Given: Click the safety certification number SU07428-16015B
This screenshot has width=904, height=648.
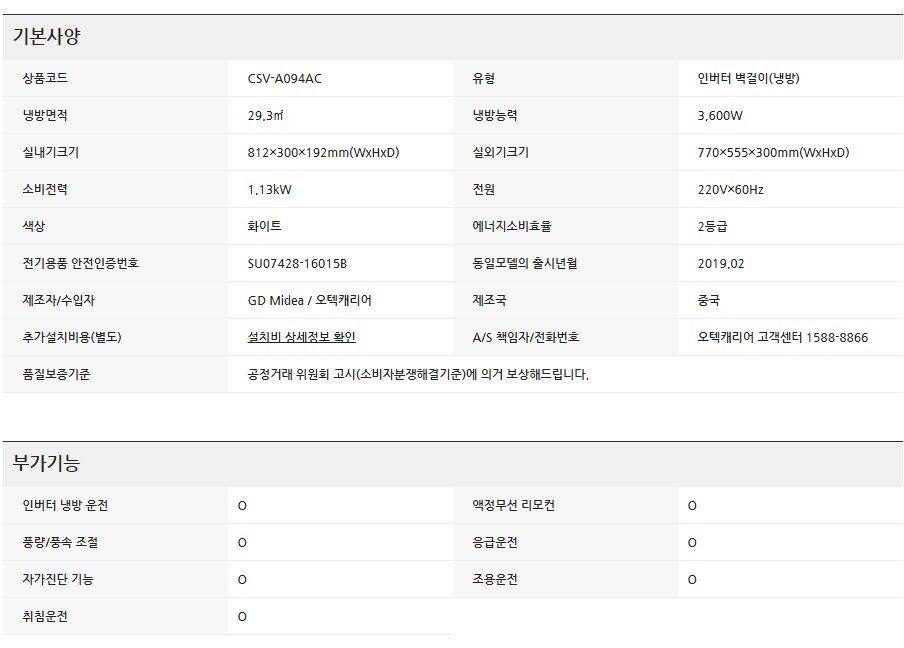Looking at the screenshot, I should coord(296,264).
